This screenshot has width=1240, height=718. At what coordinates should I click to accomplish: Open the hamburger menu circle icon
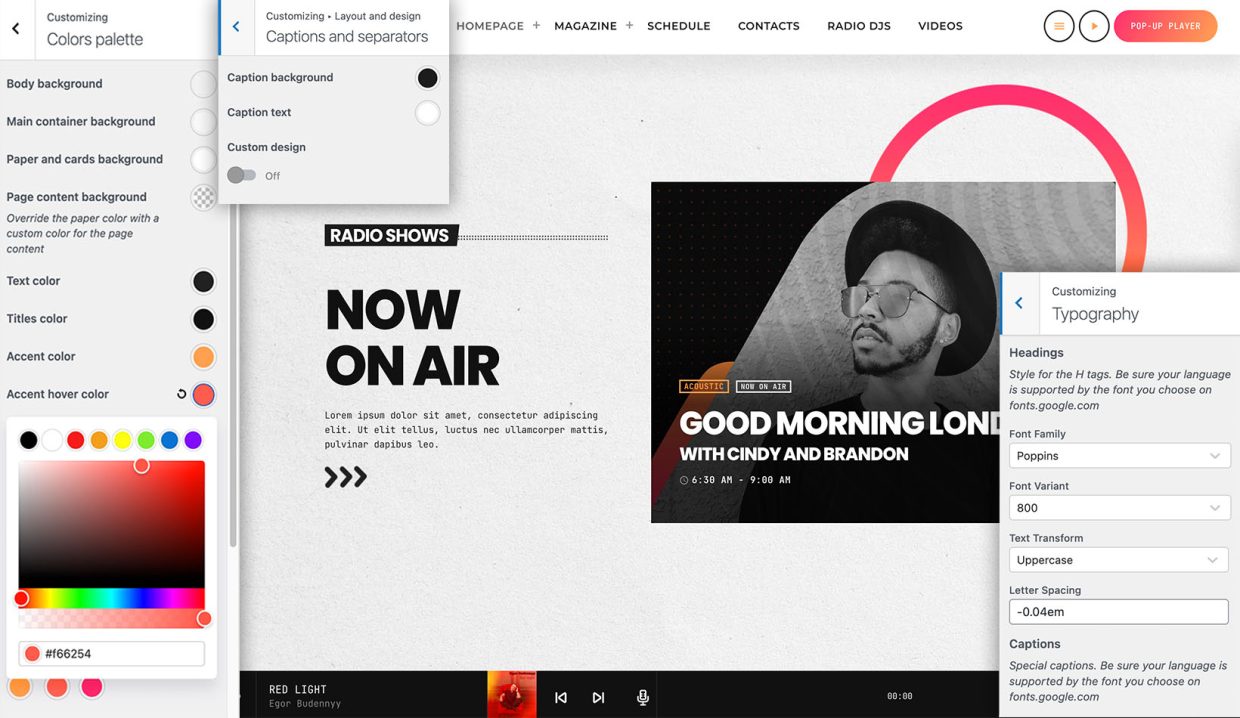click(1059, 26)
